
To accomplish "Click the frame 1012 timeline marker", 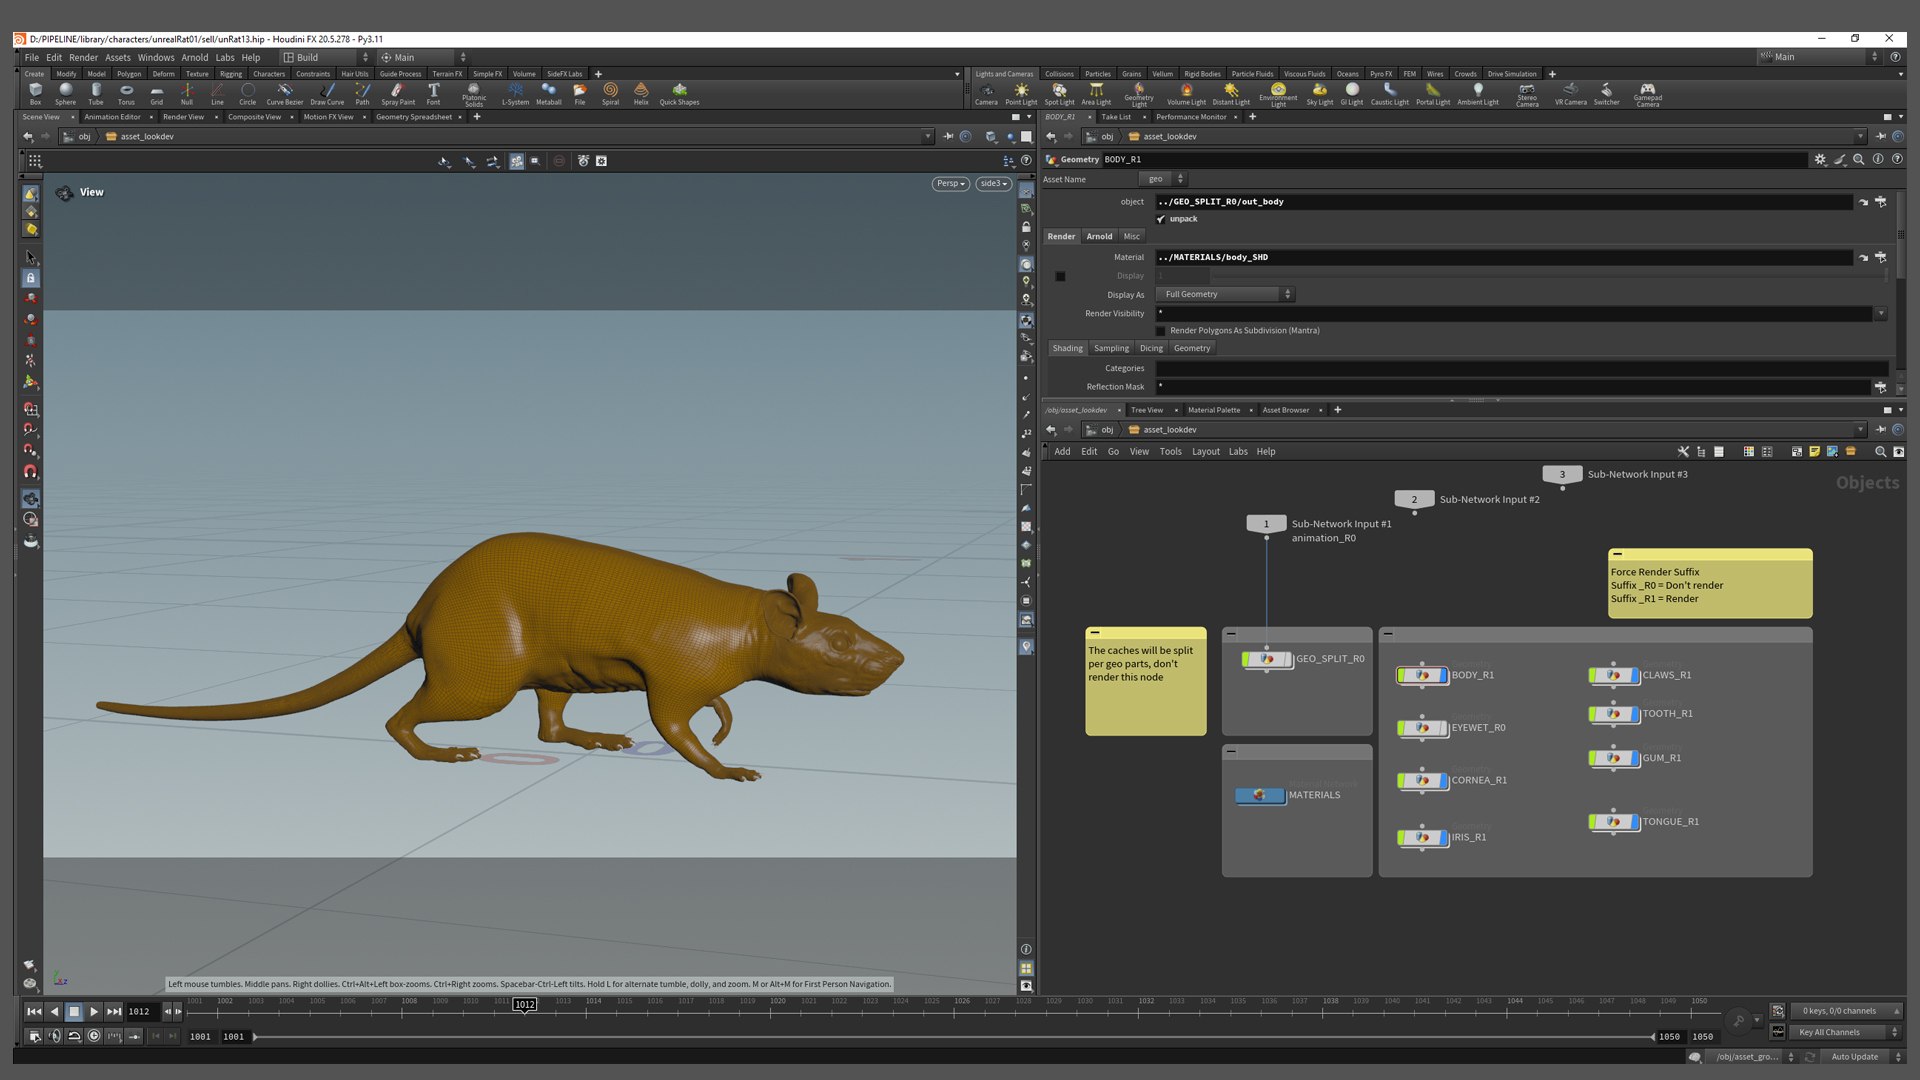I will coord(525,1005).
